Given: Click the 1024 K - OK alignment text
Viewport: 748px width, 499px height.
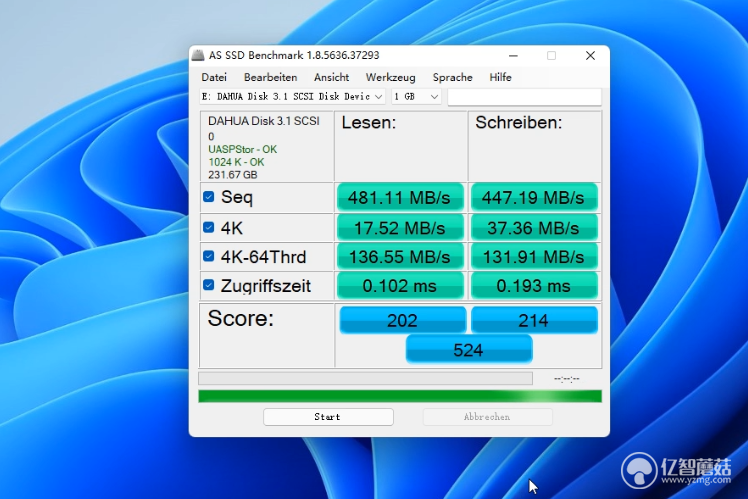Looking at the screenshot, I should [x=236, y=162].
